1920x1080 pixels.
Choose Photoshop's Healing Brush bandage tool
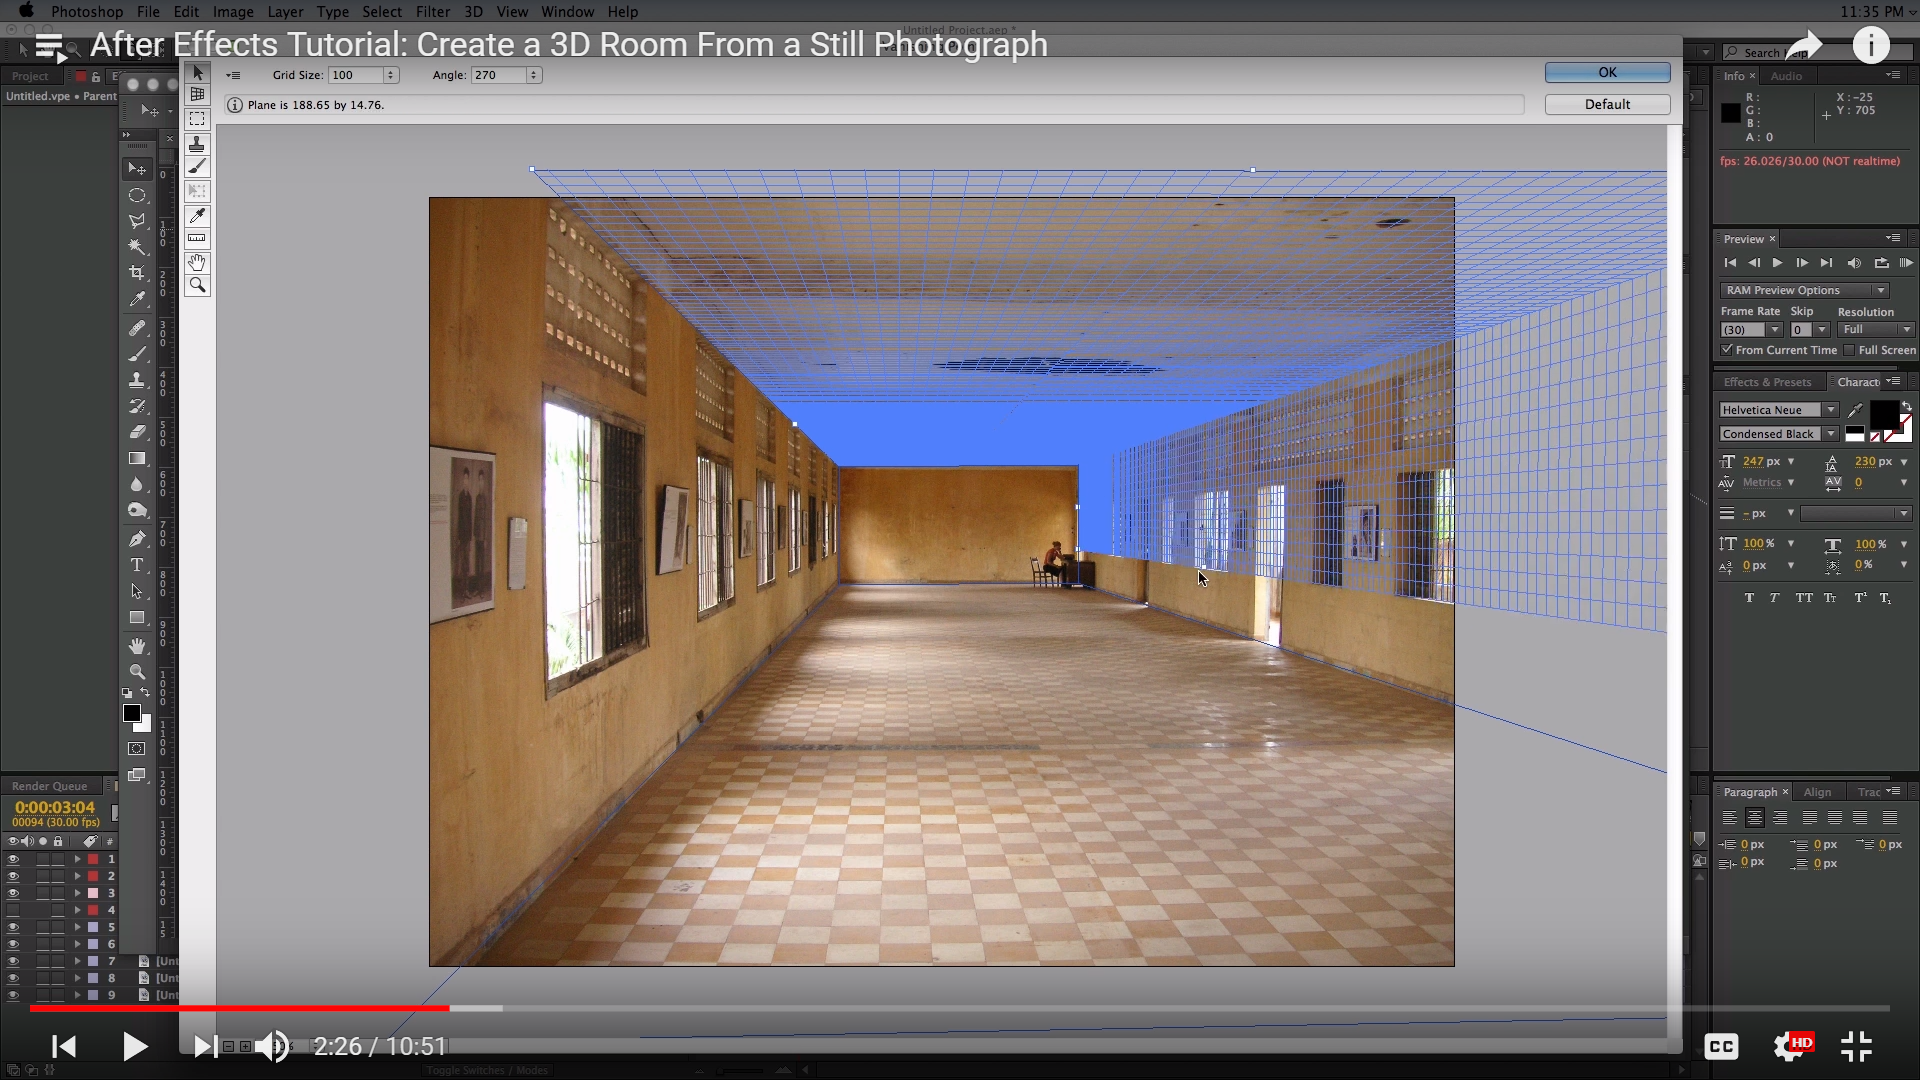tap(137, 329)
